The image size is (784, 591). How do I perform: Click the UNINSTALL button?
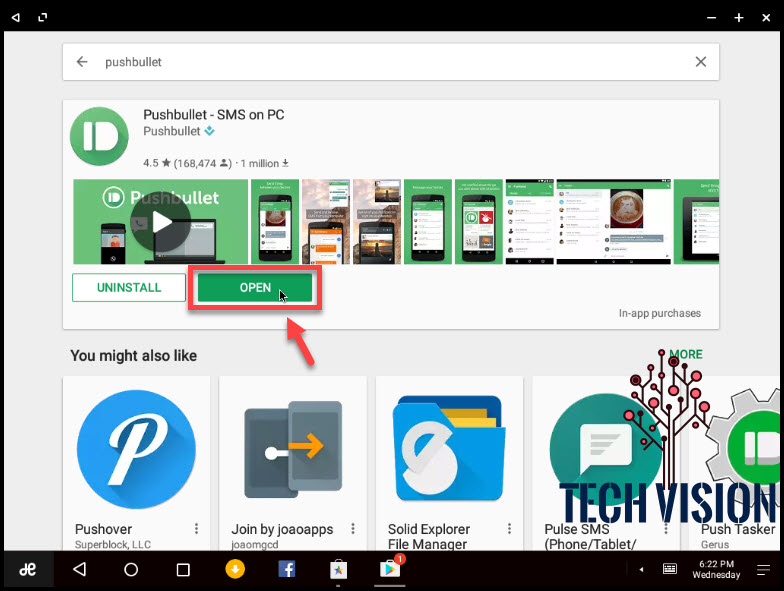point(128,288)
